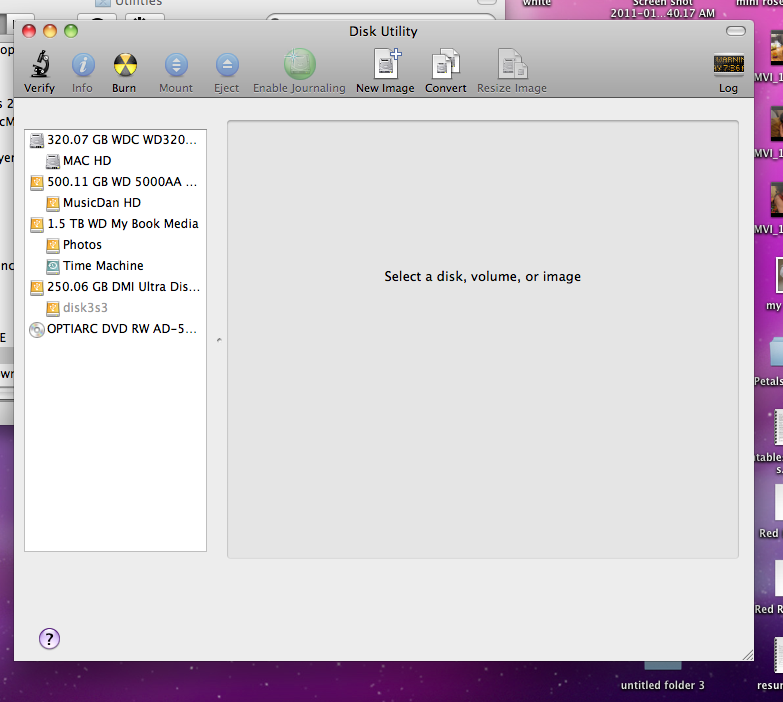Click the Enable Journaling icon
Viewport: 783px width, 702px height.
click(299, 64)
